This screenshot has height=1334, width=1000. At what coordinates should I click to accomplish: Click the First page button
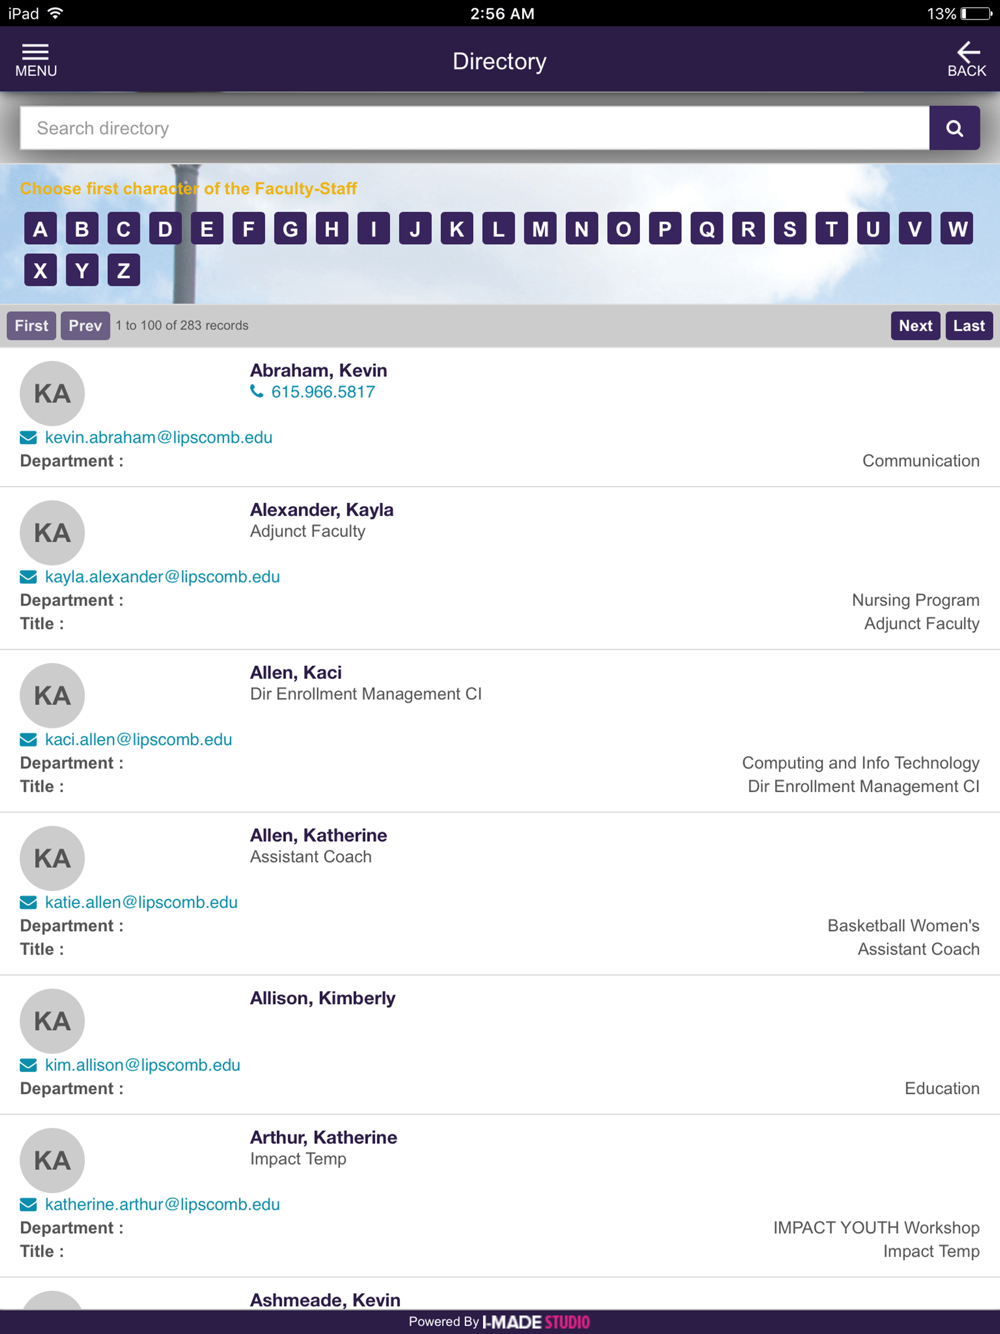[x=31, y=326]
